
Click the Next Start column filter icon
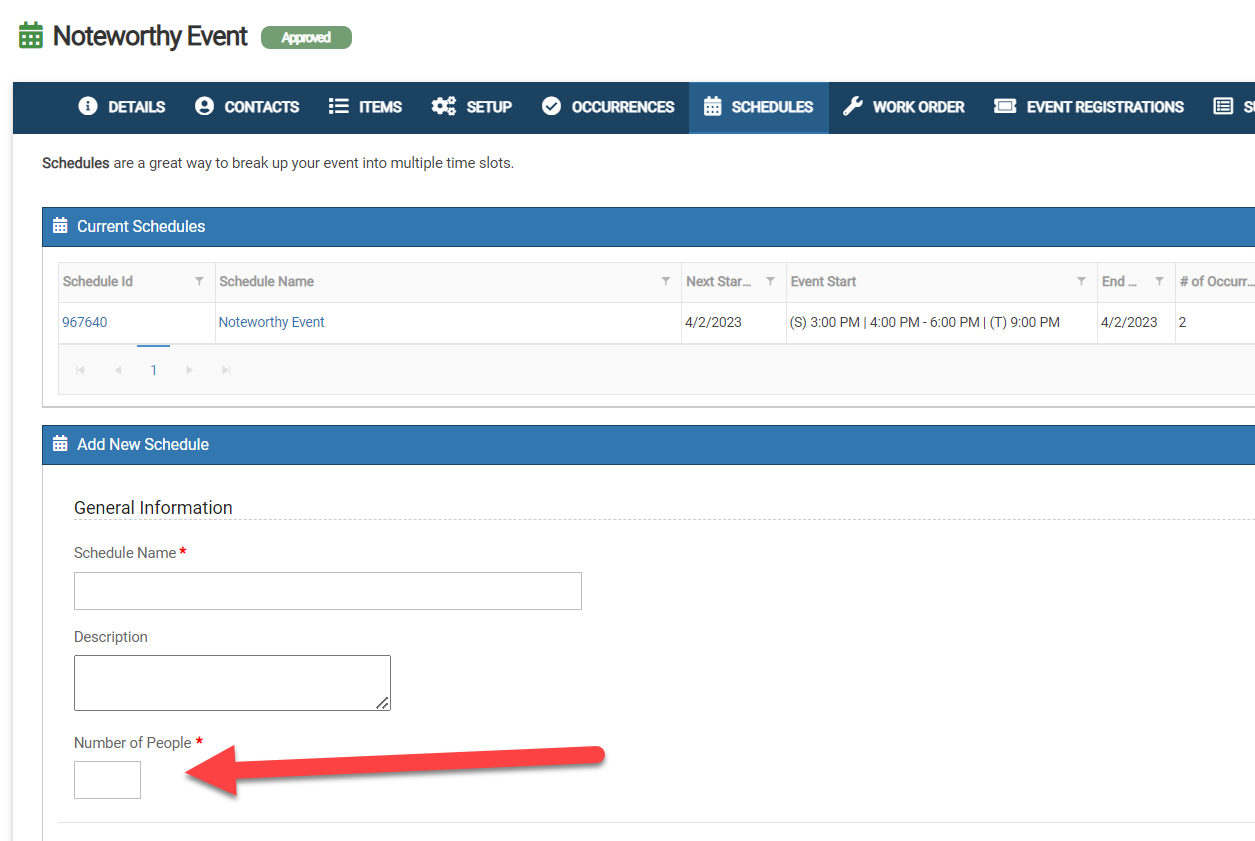(x=770, y=282)
